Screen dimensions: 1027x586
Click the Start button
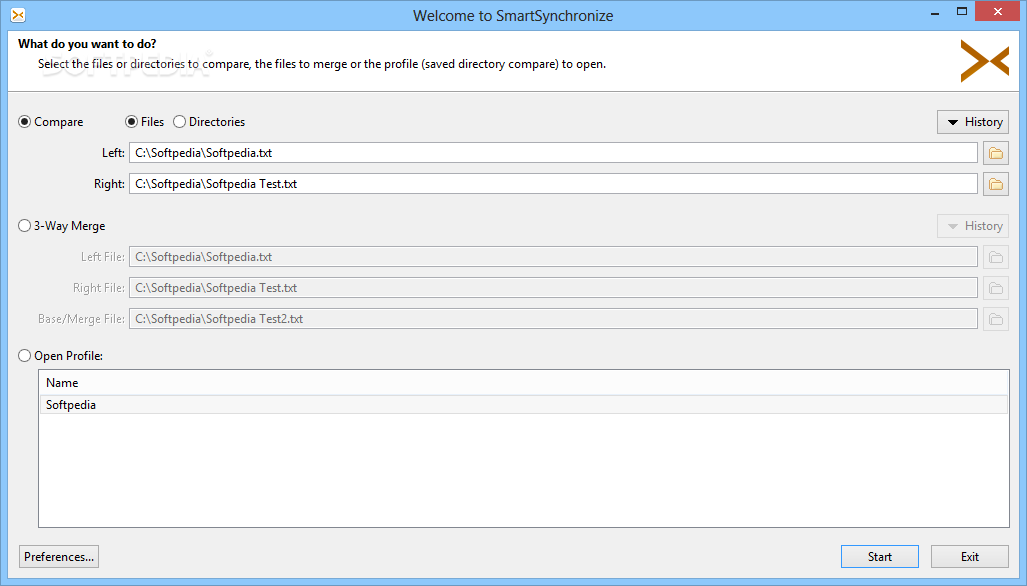coord(880,557)
